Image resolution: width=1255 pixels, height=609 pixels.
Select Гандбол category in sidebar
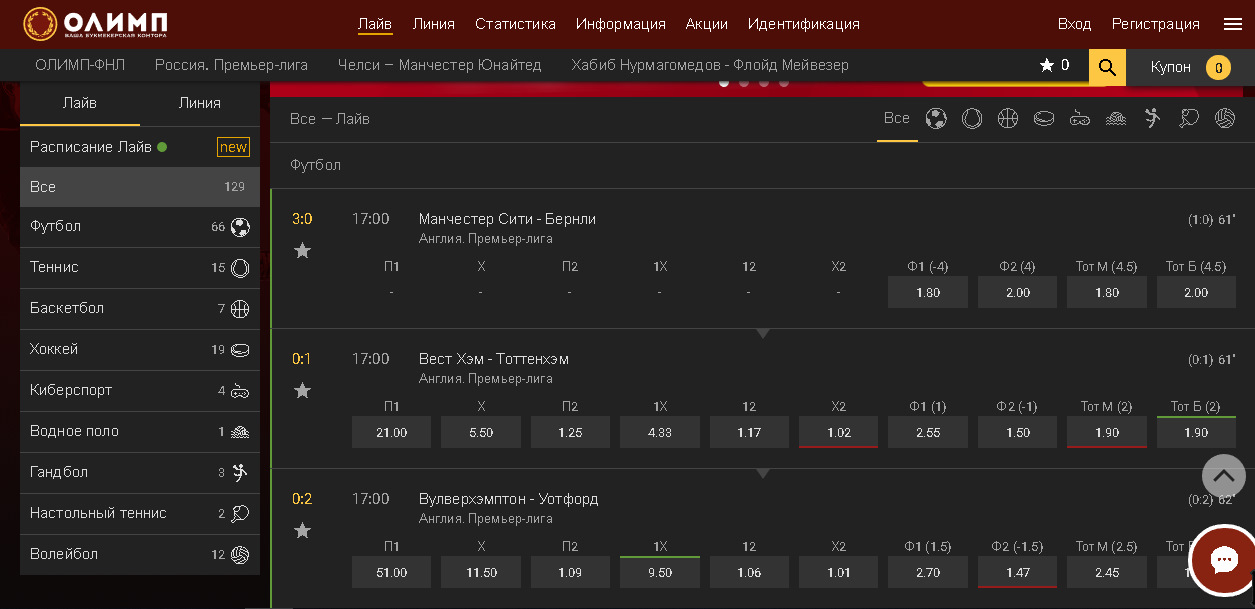(x=140, y=473)
